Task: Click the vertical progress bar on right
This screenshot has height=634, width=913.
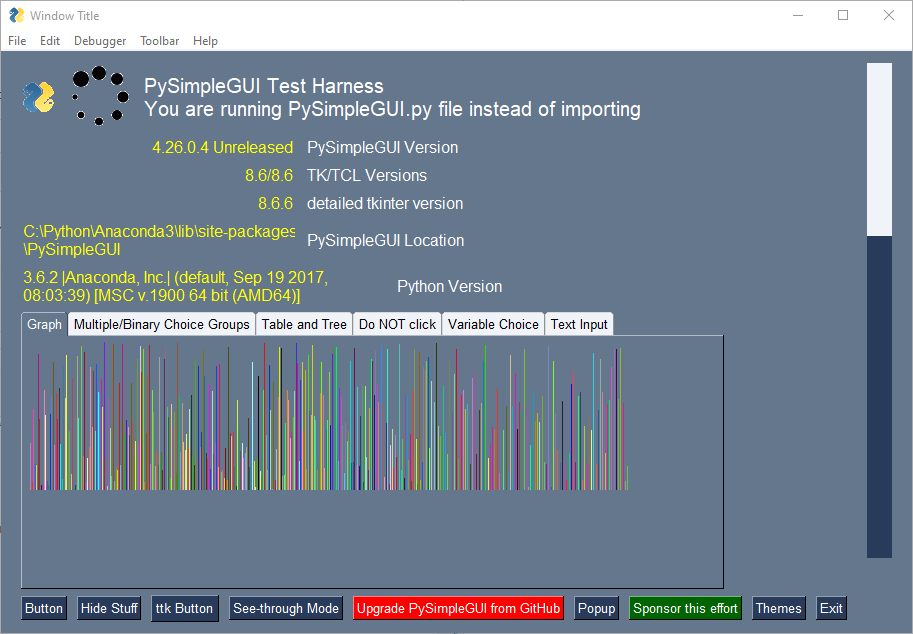Action: pos(879,310)
